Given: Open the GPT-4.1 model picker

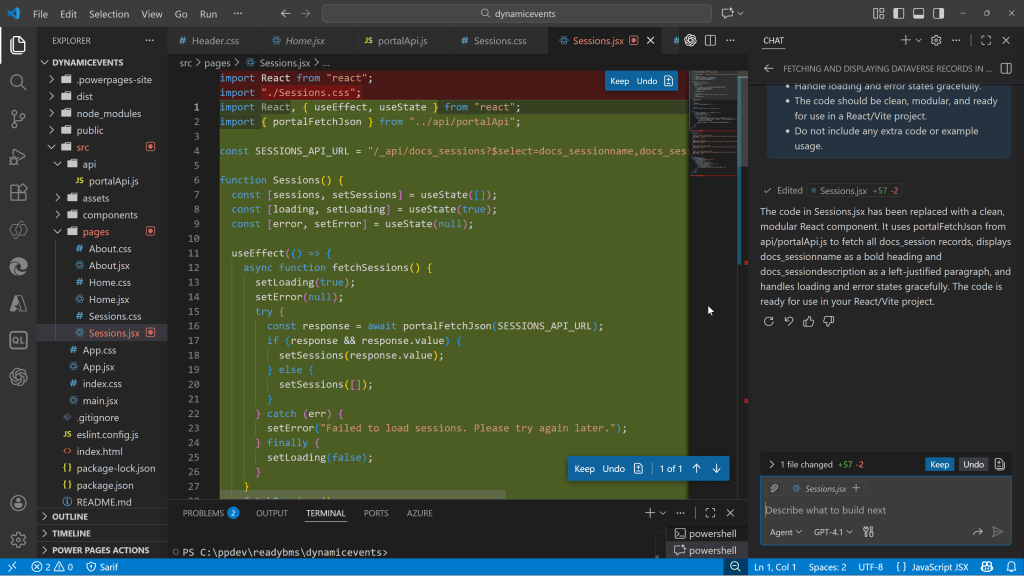Looking at the screenshot, I should click(x=835, y=532).
